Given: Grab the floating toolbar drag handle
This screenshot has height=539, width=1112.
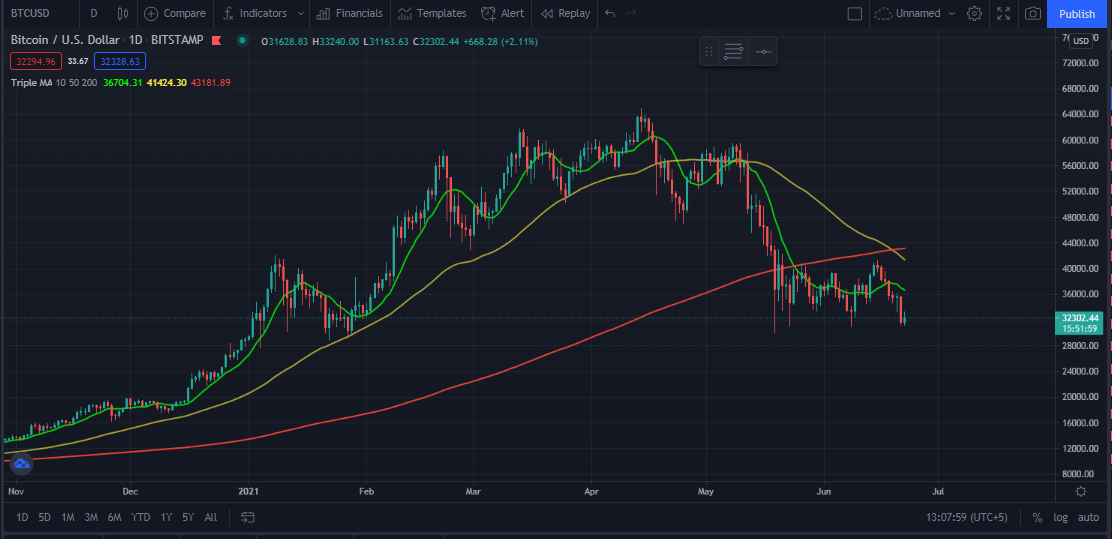Looking at the screenshot, I should pyautogui.click(x=708, y=52).
